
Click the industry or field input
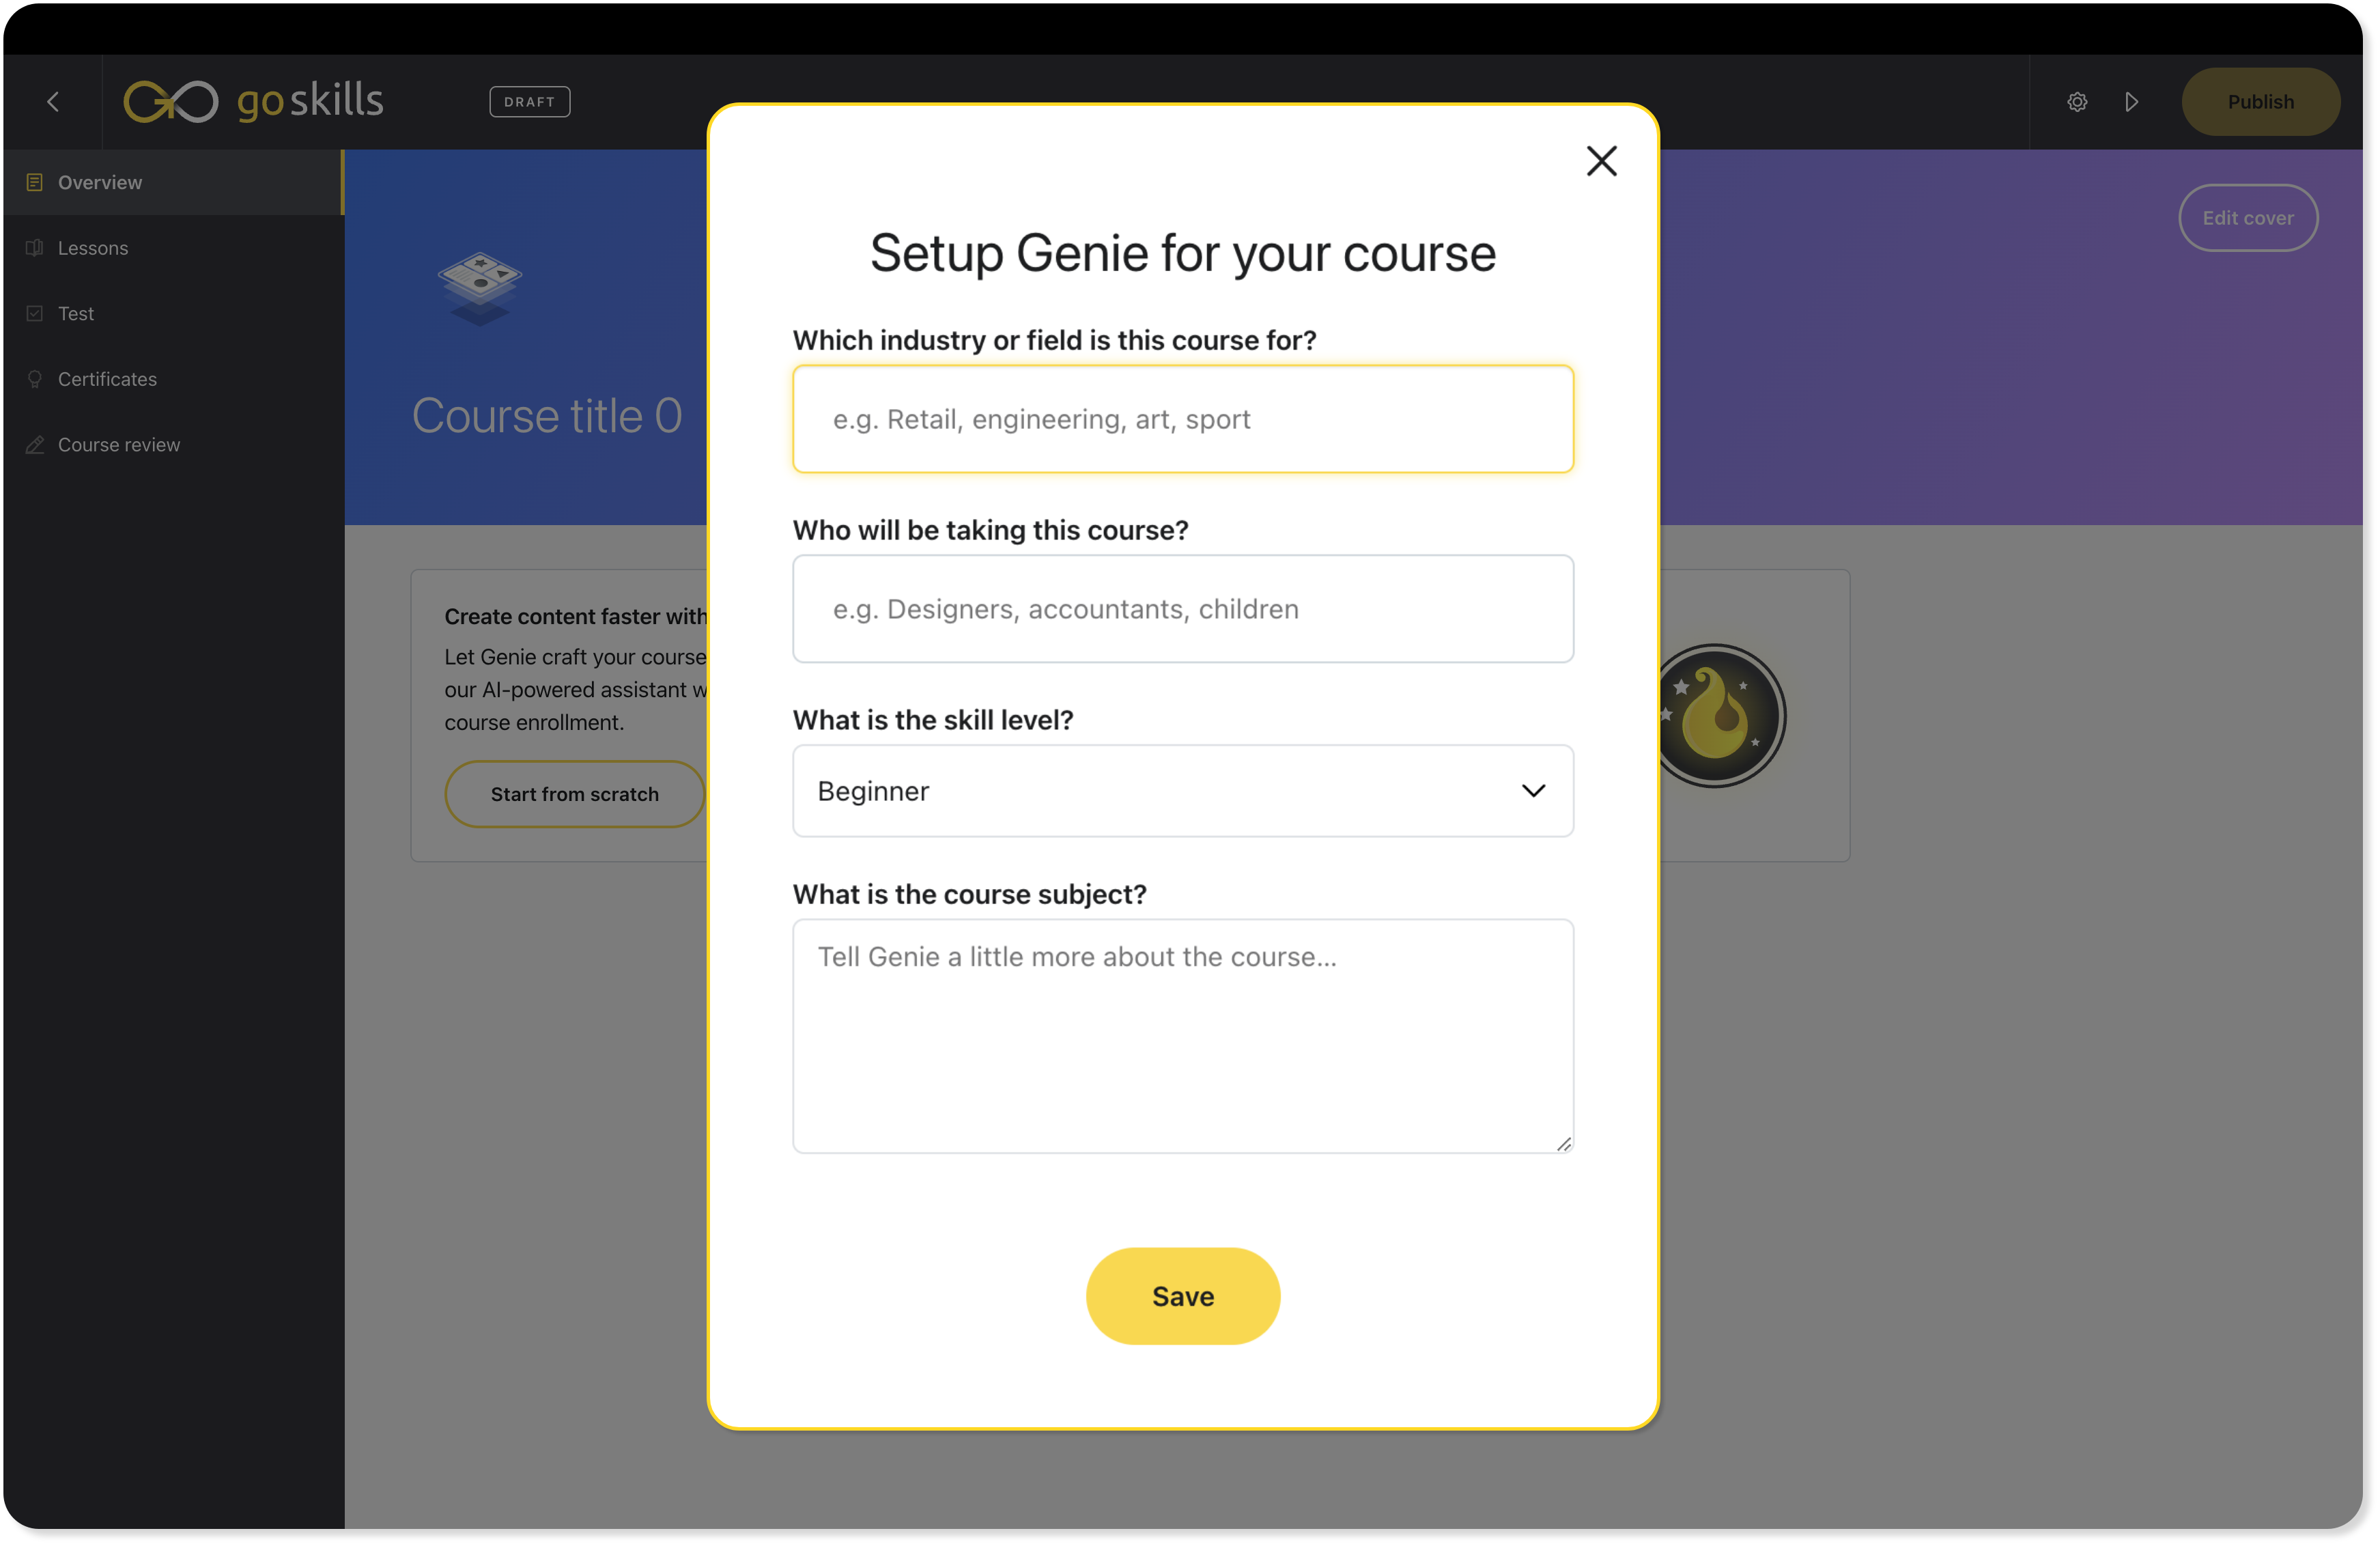[x=1183, y=418]
